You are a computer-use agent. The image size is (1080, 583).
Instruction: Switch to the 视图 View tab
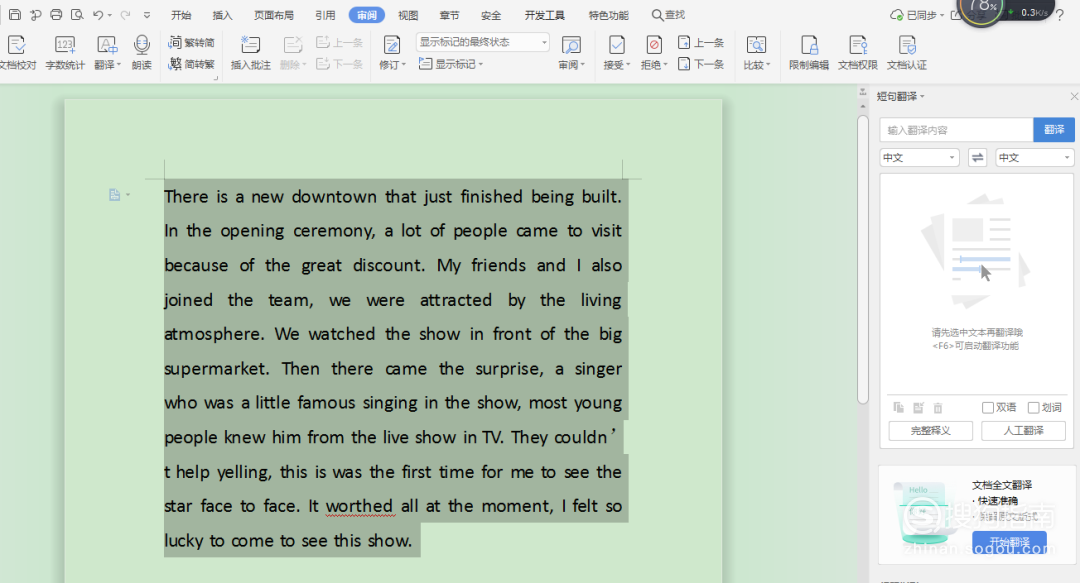[x=408, y=15]
